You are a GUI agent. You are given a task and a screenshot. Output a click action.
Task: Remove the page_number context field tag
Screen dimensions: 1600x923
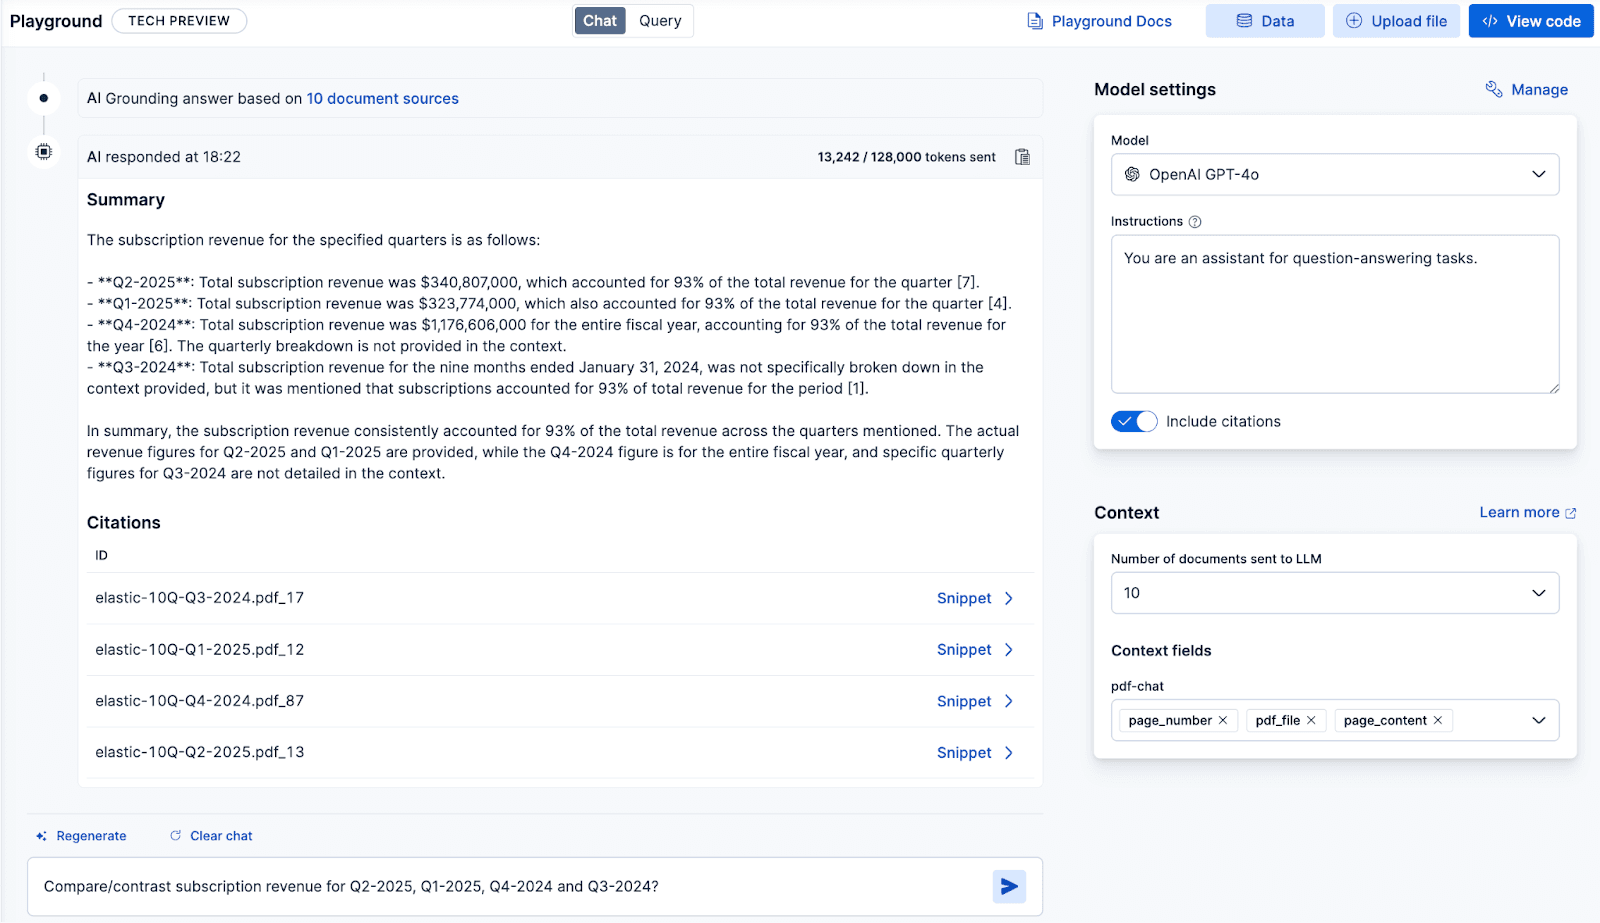pos(1223,721)
